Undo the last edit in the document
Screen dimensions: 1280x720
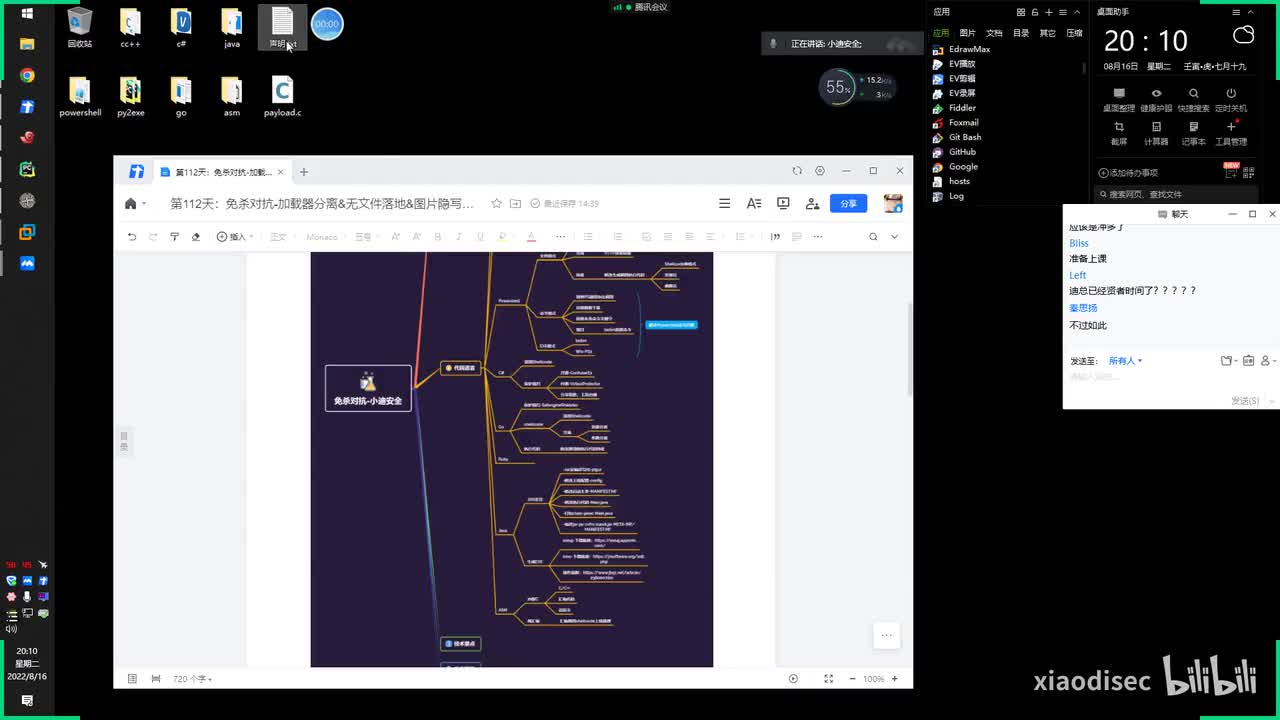(x=132, y=237)
